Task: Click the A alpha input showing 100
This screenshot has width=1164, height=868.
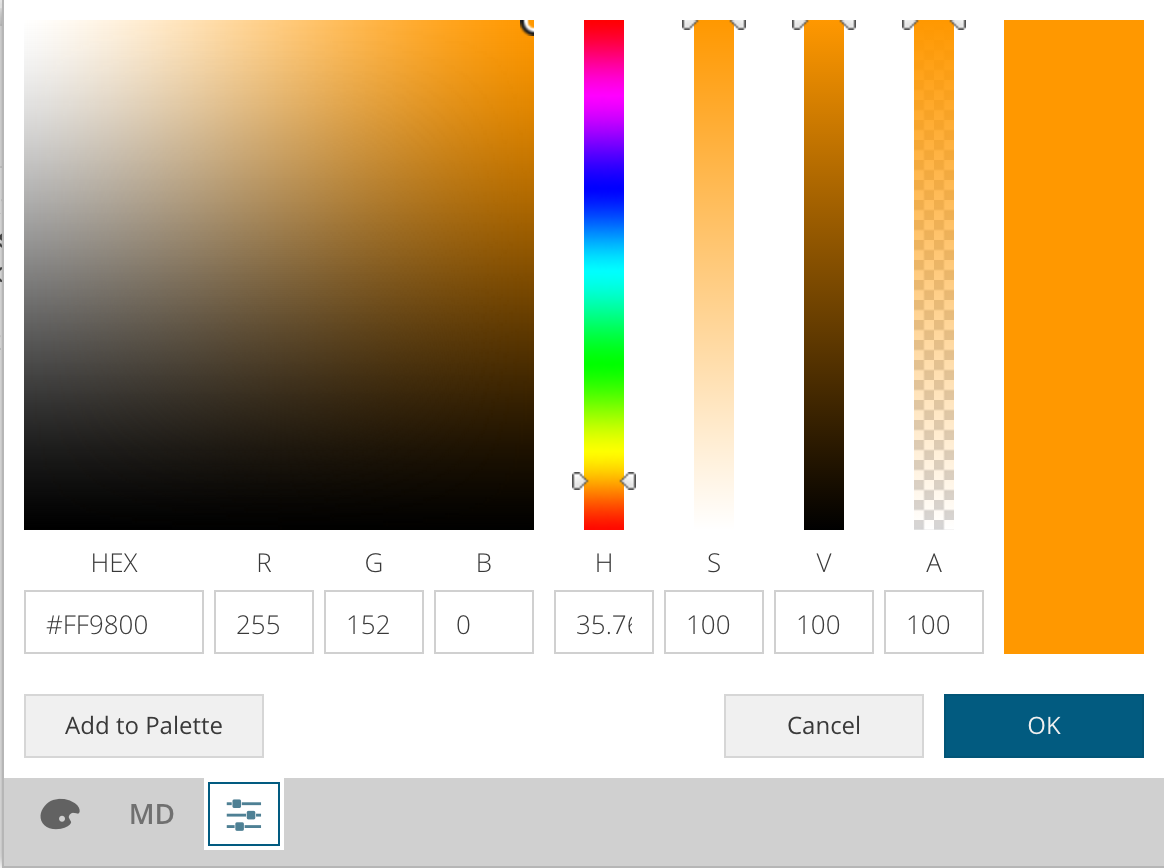Action: point(933,622)
